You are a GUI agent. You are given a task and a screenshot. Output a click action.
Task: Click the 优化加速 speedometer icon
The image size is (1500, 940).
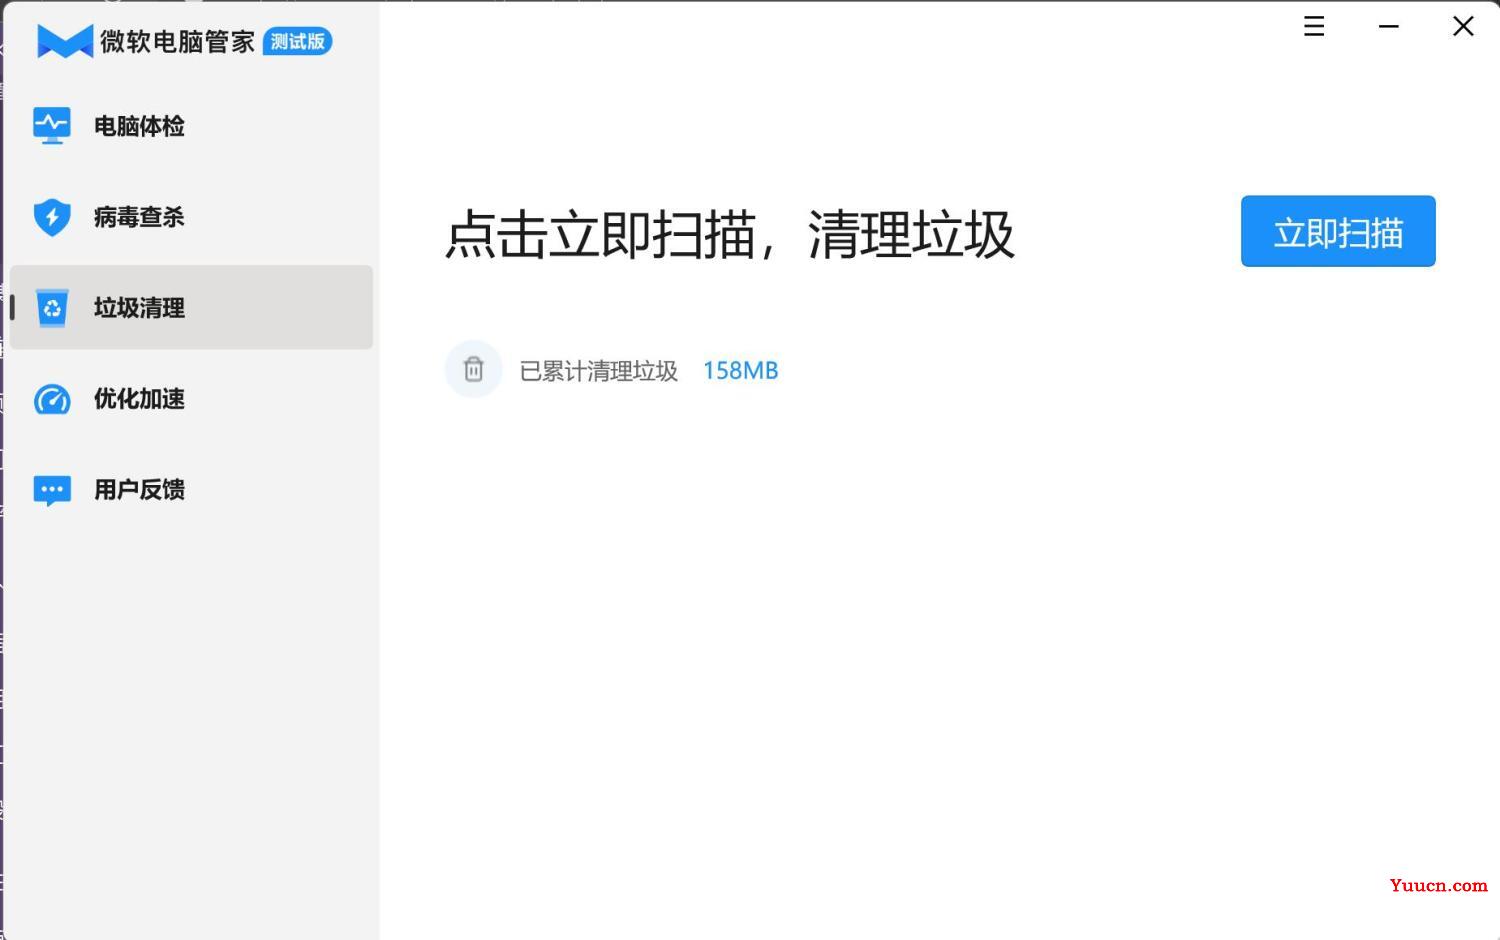[x=52, y=399]
